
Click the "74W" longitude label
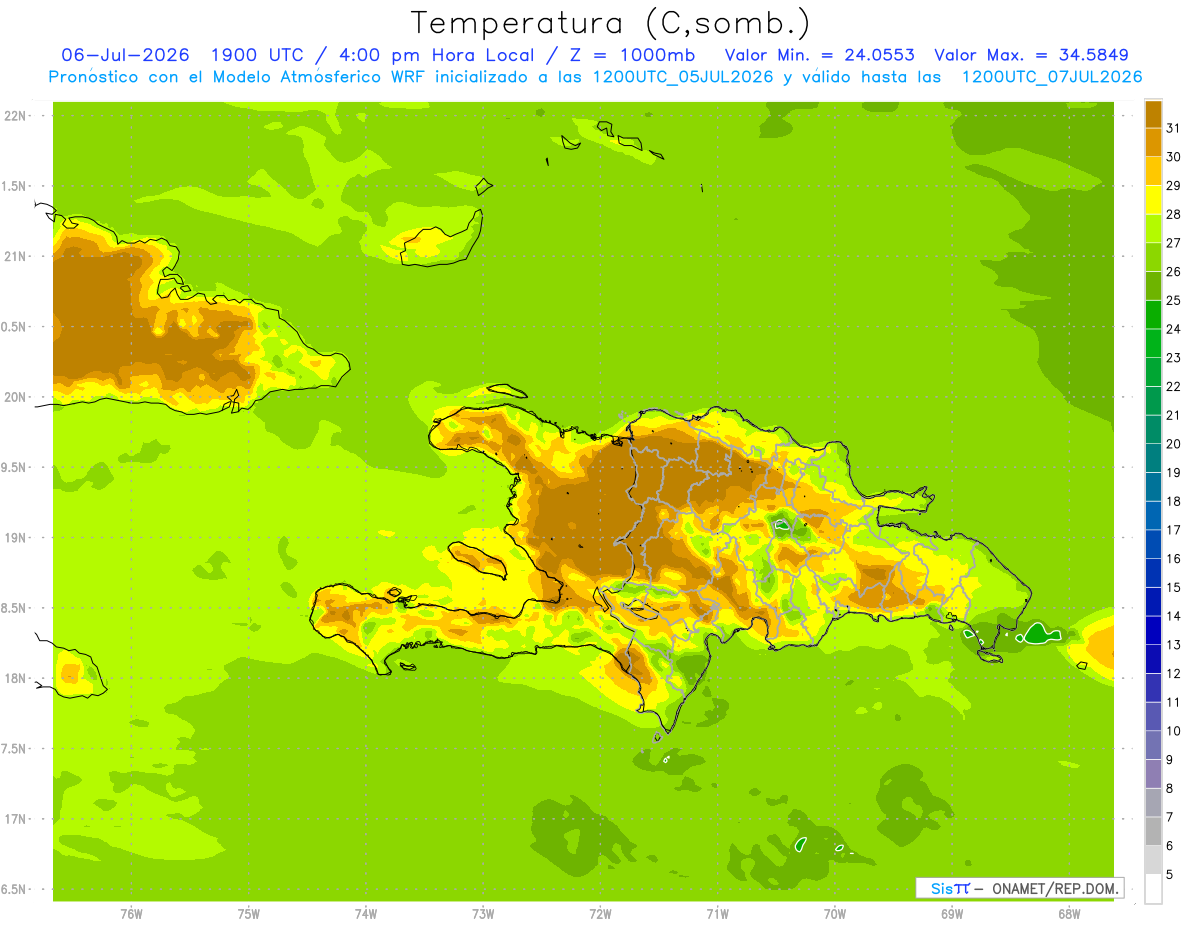coord(366,914)
